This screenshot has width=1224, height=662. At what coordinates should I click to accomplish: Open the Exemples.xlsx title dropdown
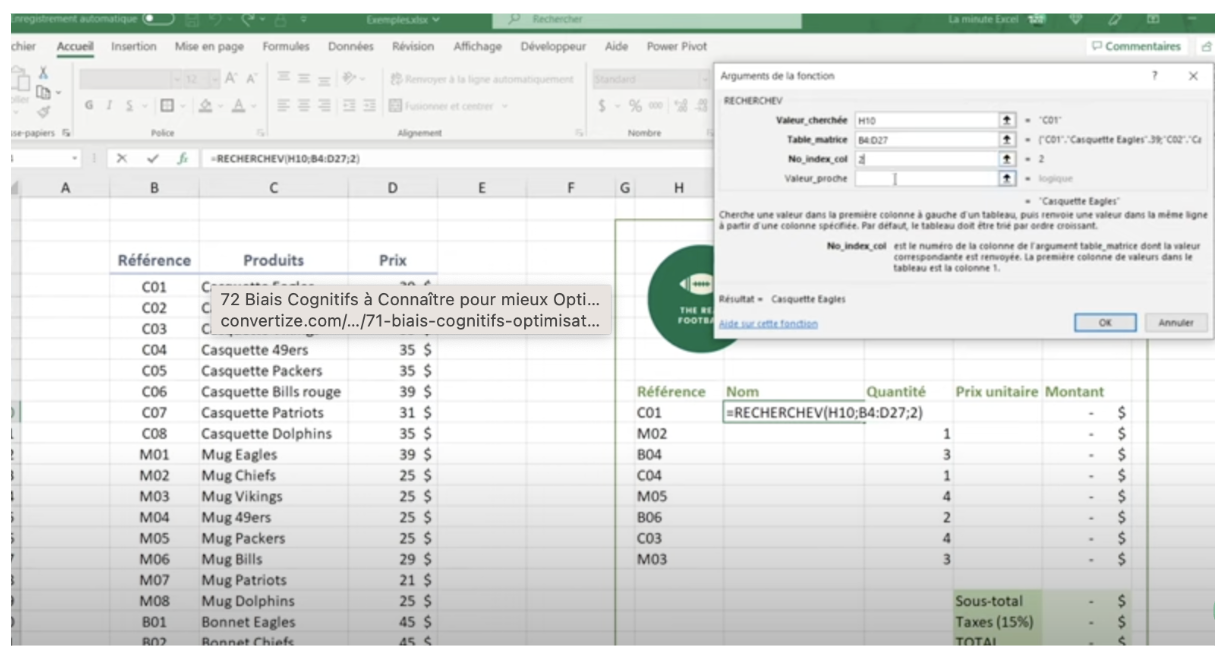point(437,19)
